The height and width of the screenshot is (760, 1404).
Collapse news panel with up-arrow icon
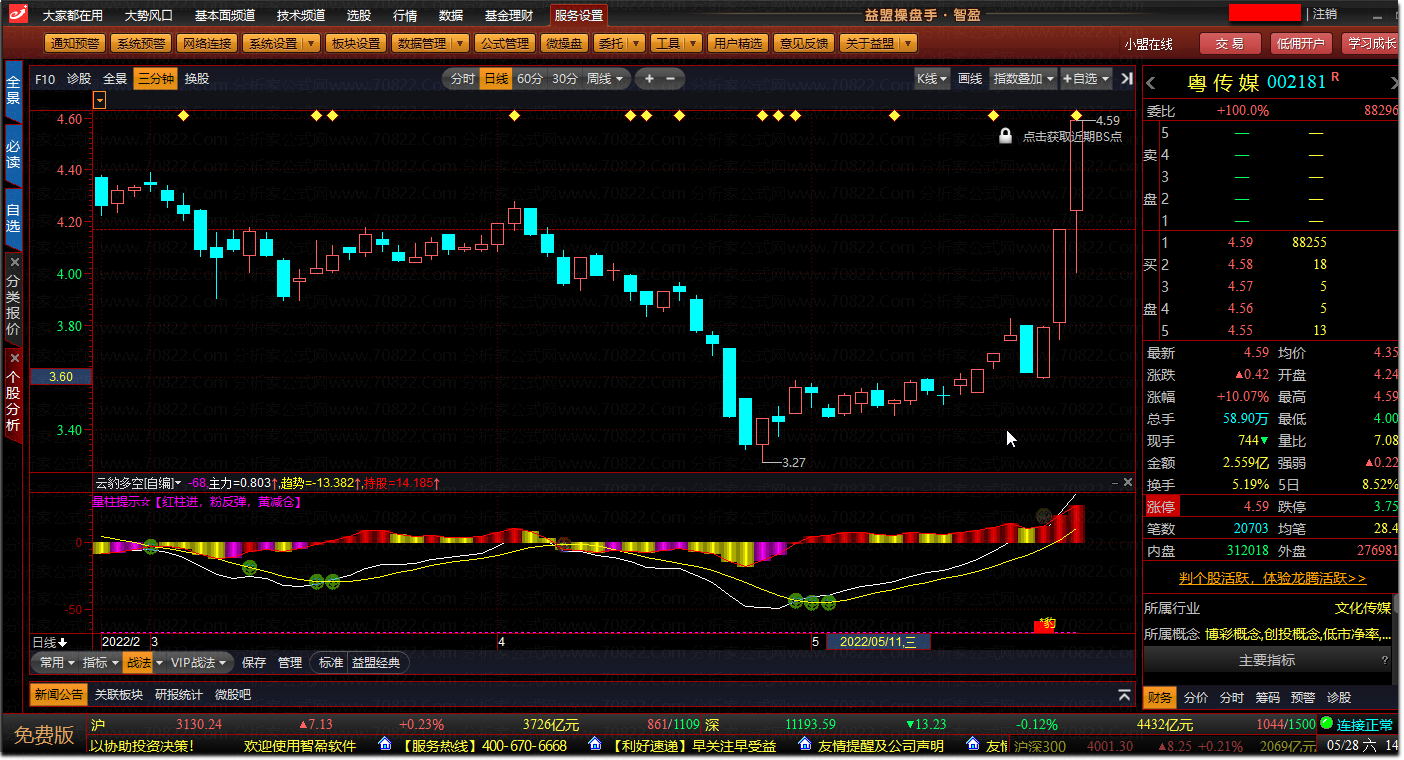click(1124, 695)
